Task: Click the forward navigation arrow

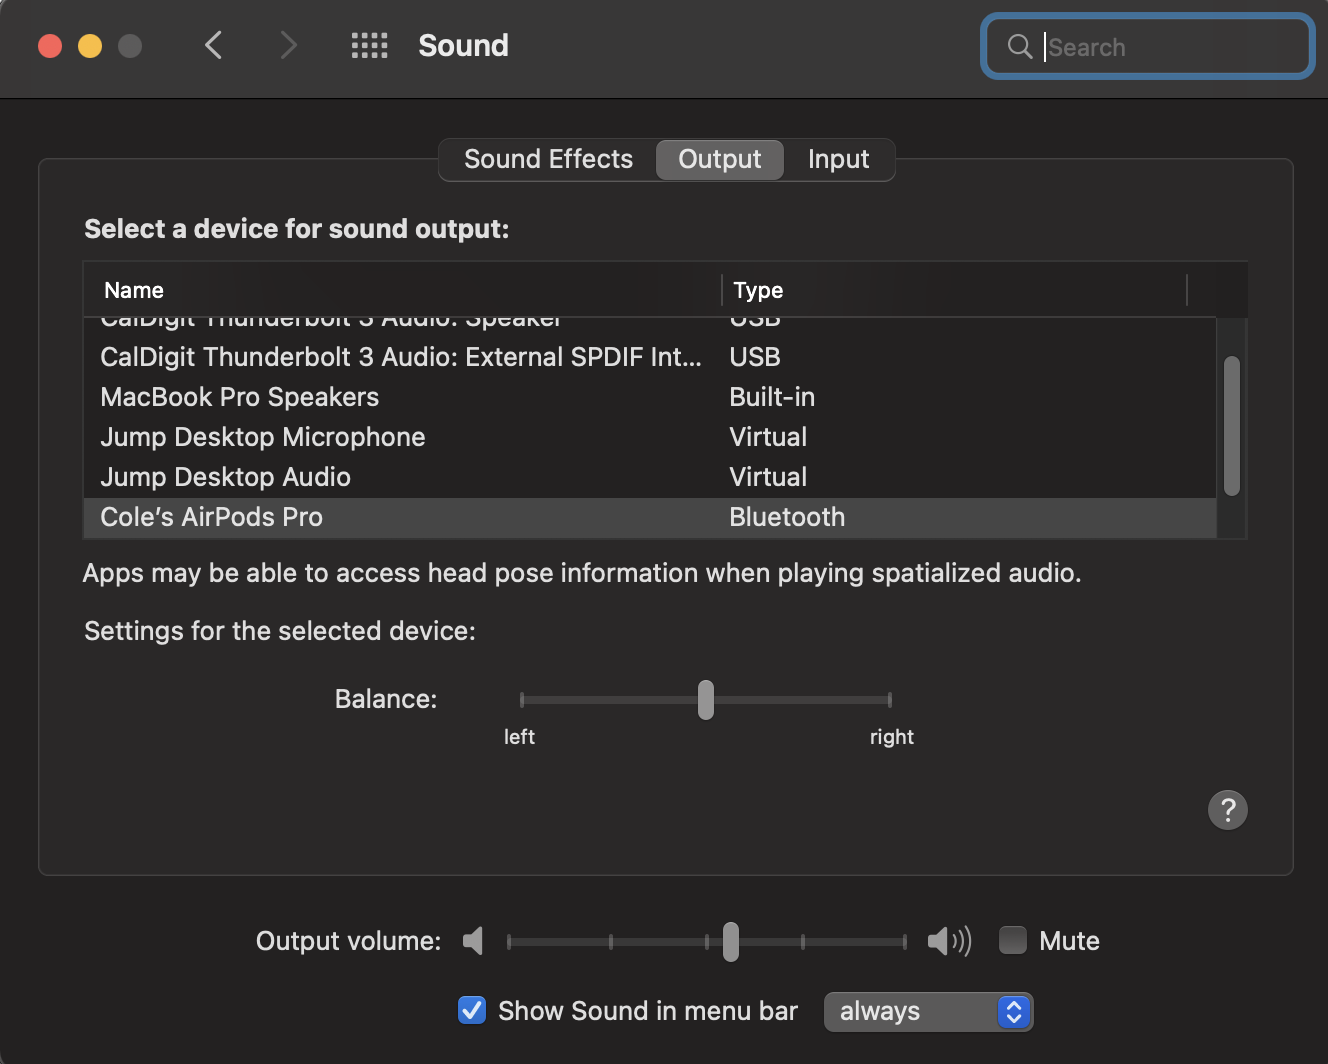Action: [x=288, y=45]
